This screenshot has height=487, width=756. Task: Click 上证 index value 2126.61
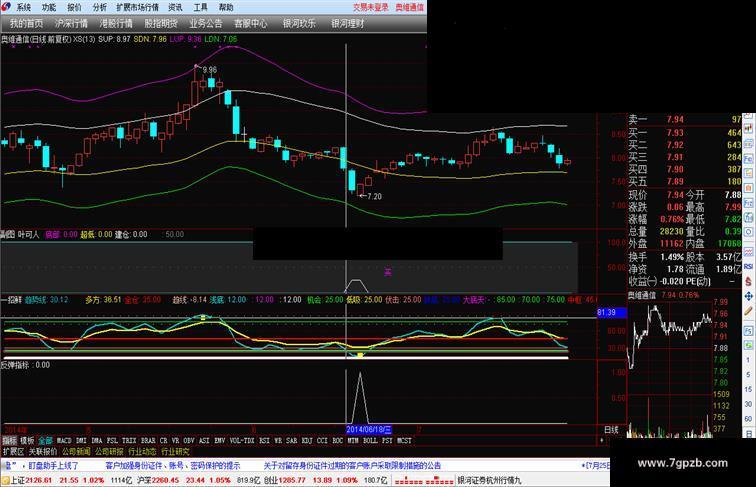point(39,480)
